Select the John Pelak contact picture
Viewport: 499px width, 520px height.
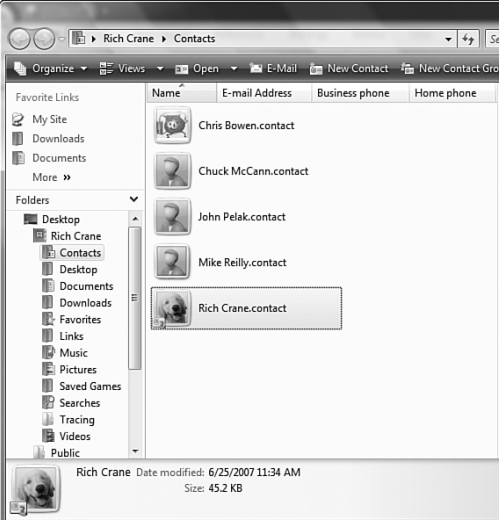(172, 217)
